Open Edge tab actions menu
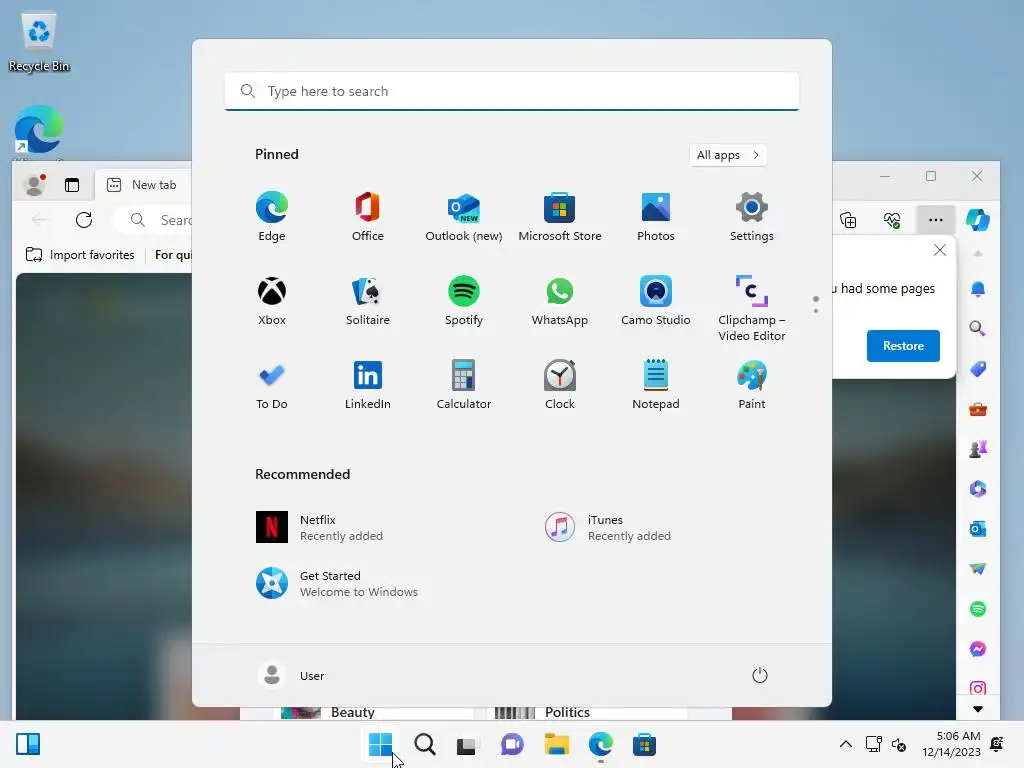The height and width of the screenshot is (768, 1024). pyautogui.click(x=72, y=185)
